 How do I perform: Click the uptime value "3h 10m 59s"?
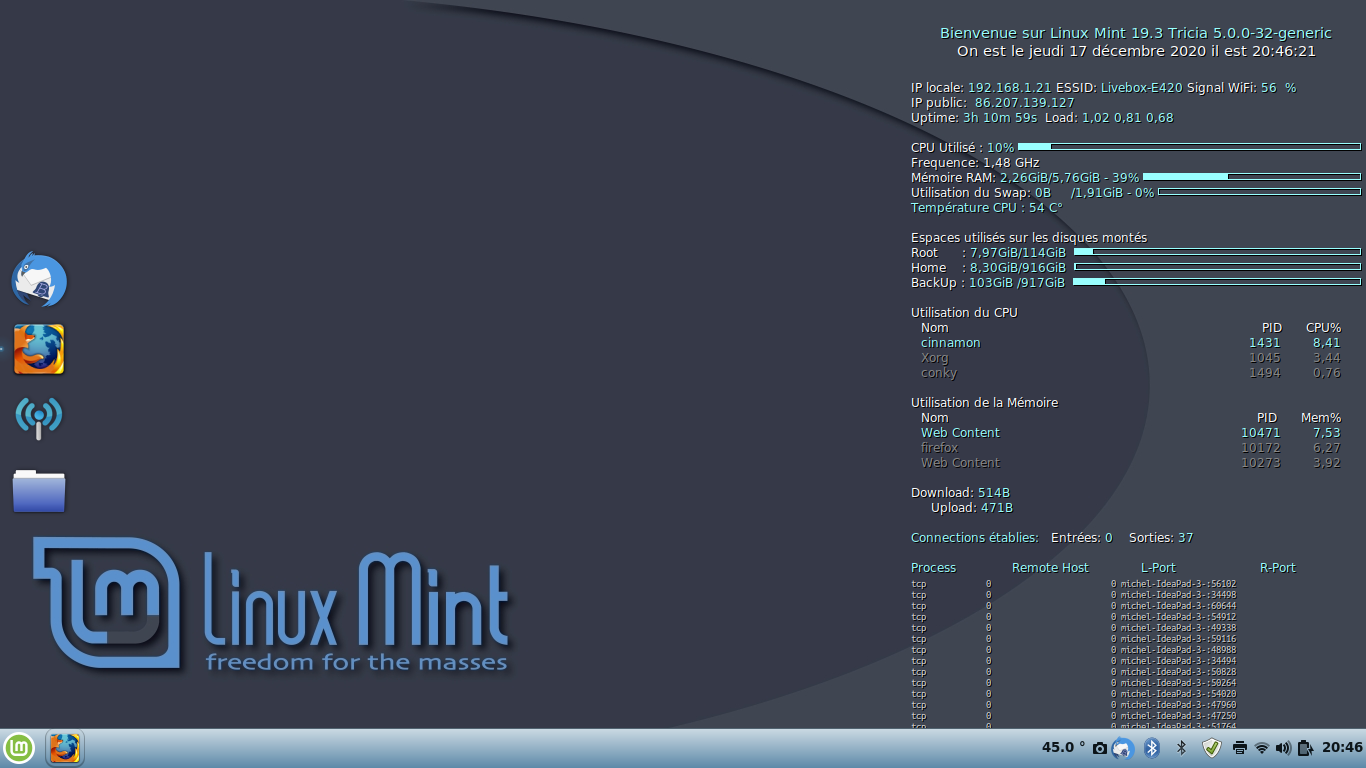[x=1000, y=118]
